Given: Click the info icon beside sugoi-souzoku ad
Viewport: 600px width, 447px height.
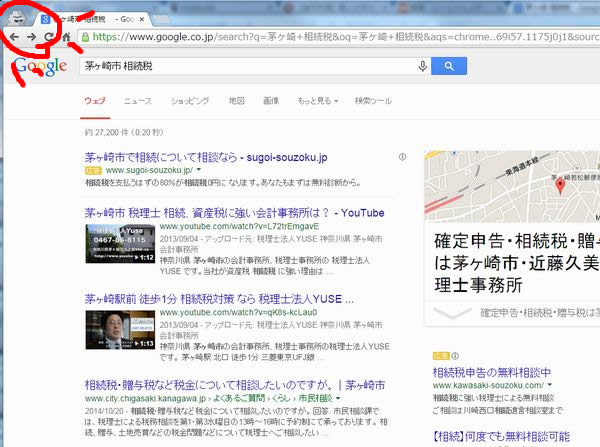Looking at the screenshot, I should click(402, 157).
